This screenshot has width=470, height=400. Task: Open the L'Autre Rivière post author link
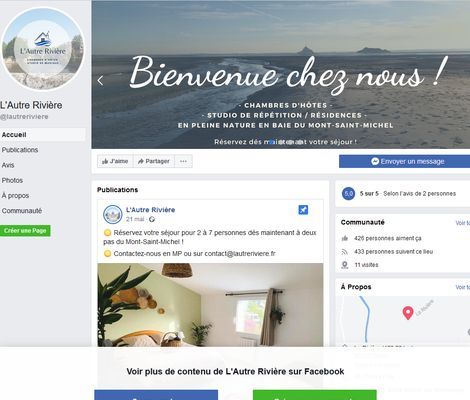pos(151,210)
